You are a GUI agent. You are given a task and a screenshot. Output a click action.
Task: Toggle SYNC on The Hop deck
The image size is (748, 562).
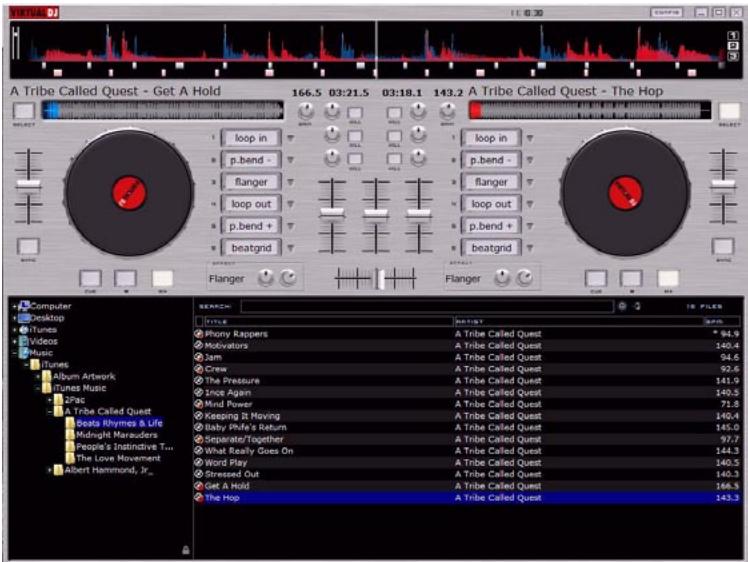click(723, 247)
